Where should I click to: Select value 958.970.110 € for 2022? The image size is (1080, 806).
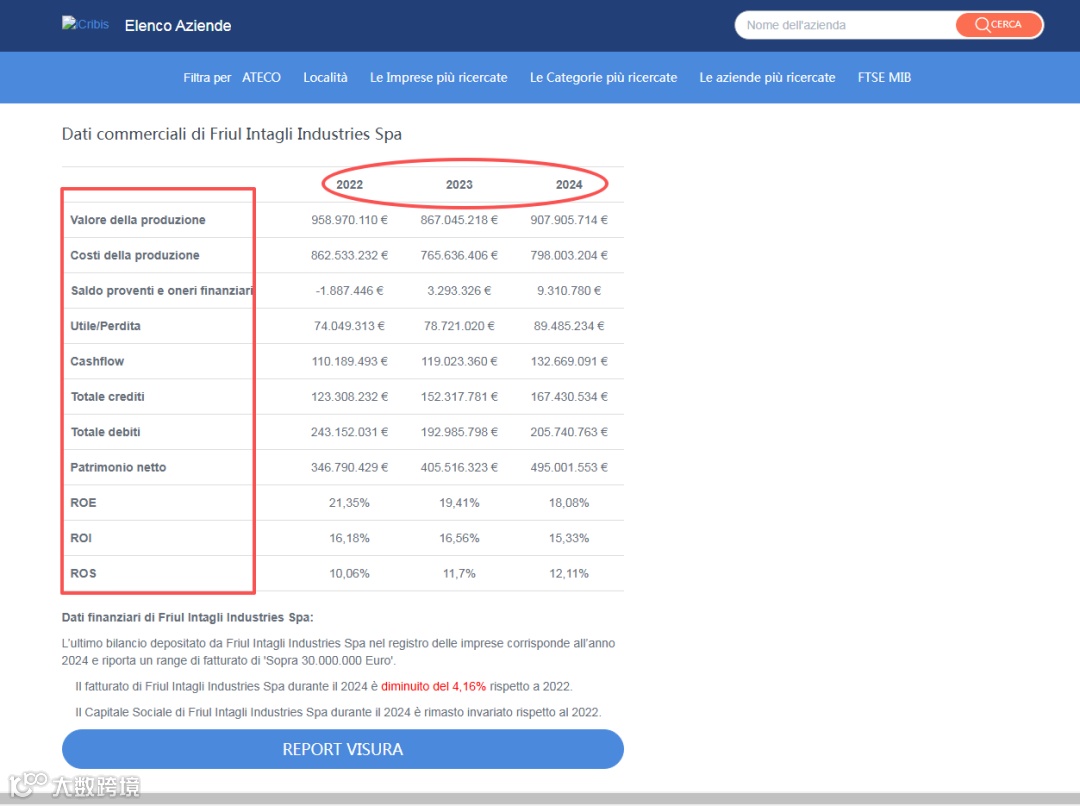point(349,220)
